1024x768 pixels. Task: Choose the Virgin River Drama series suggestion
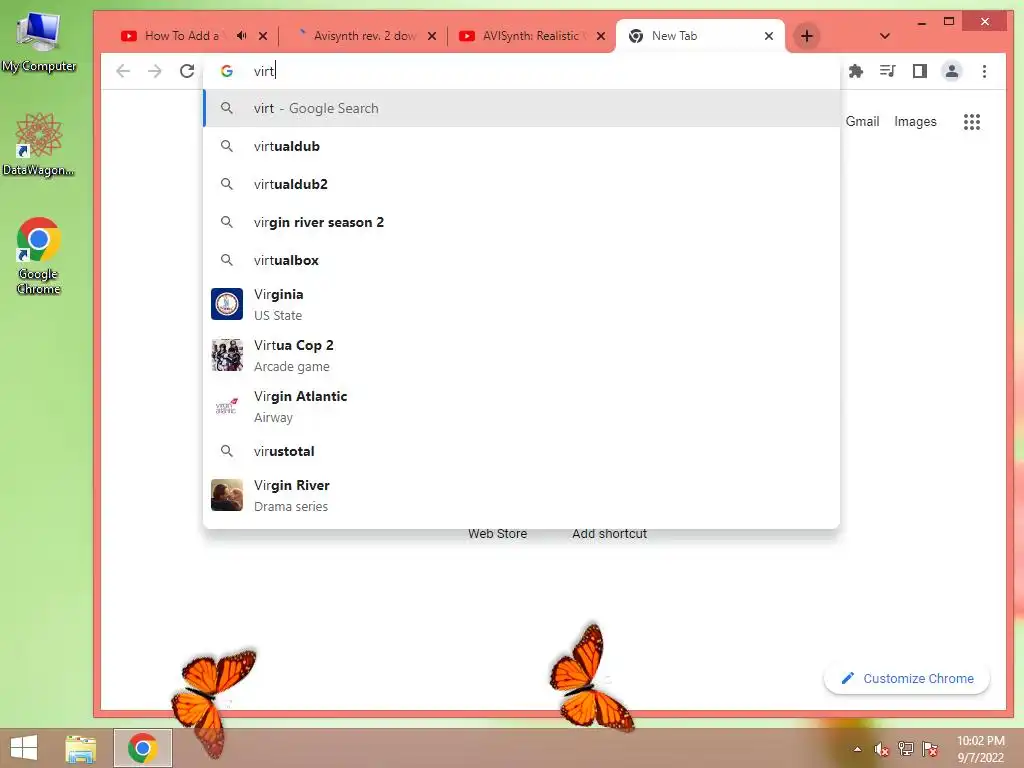pyautogui.click(x=522, y=496)
